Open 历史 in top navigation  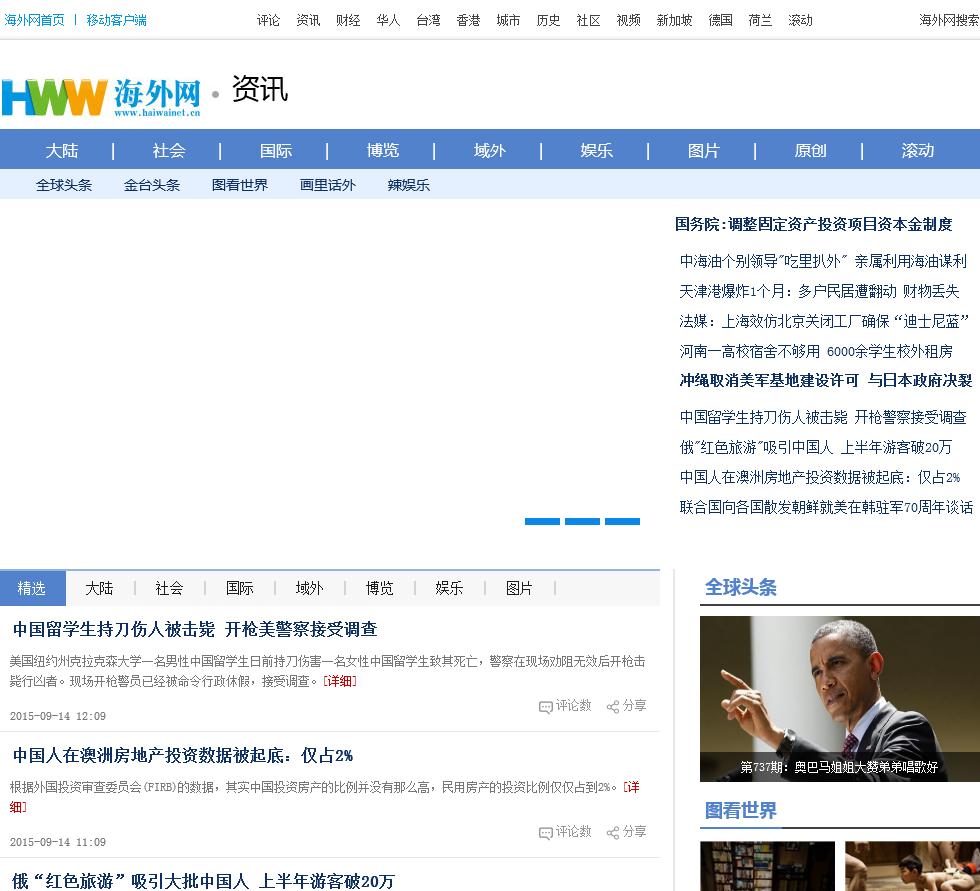pos(548,21)
